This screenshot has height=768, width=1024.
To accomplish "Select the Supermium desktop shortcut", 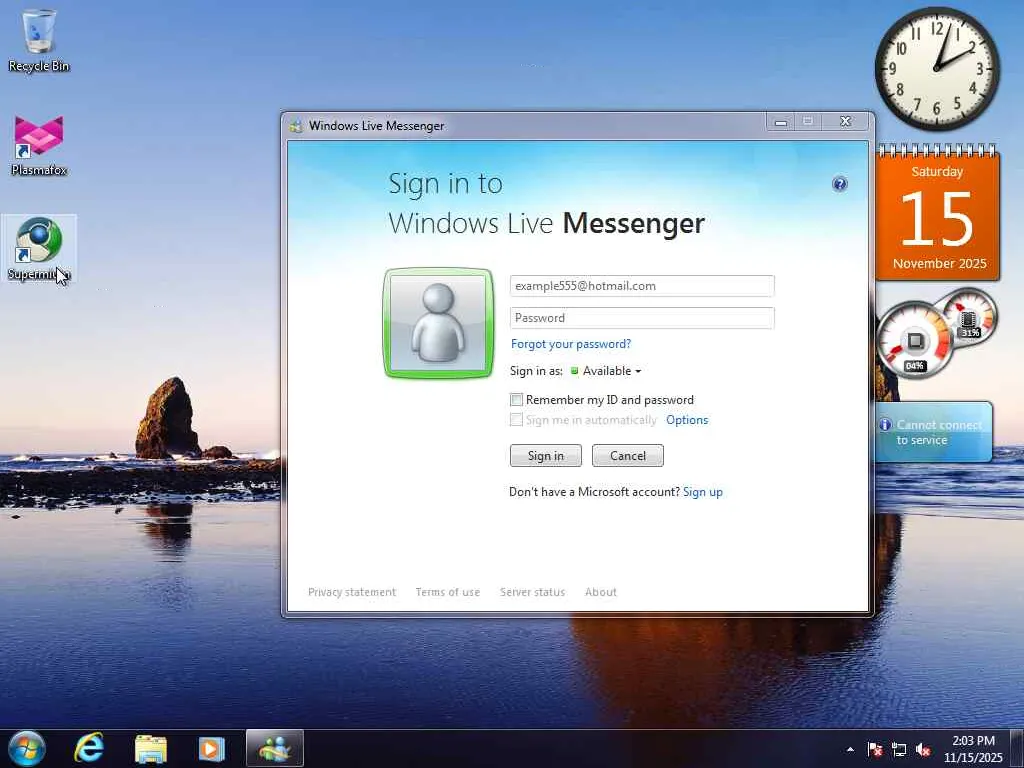I will [x=39, y=249].
